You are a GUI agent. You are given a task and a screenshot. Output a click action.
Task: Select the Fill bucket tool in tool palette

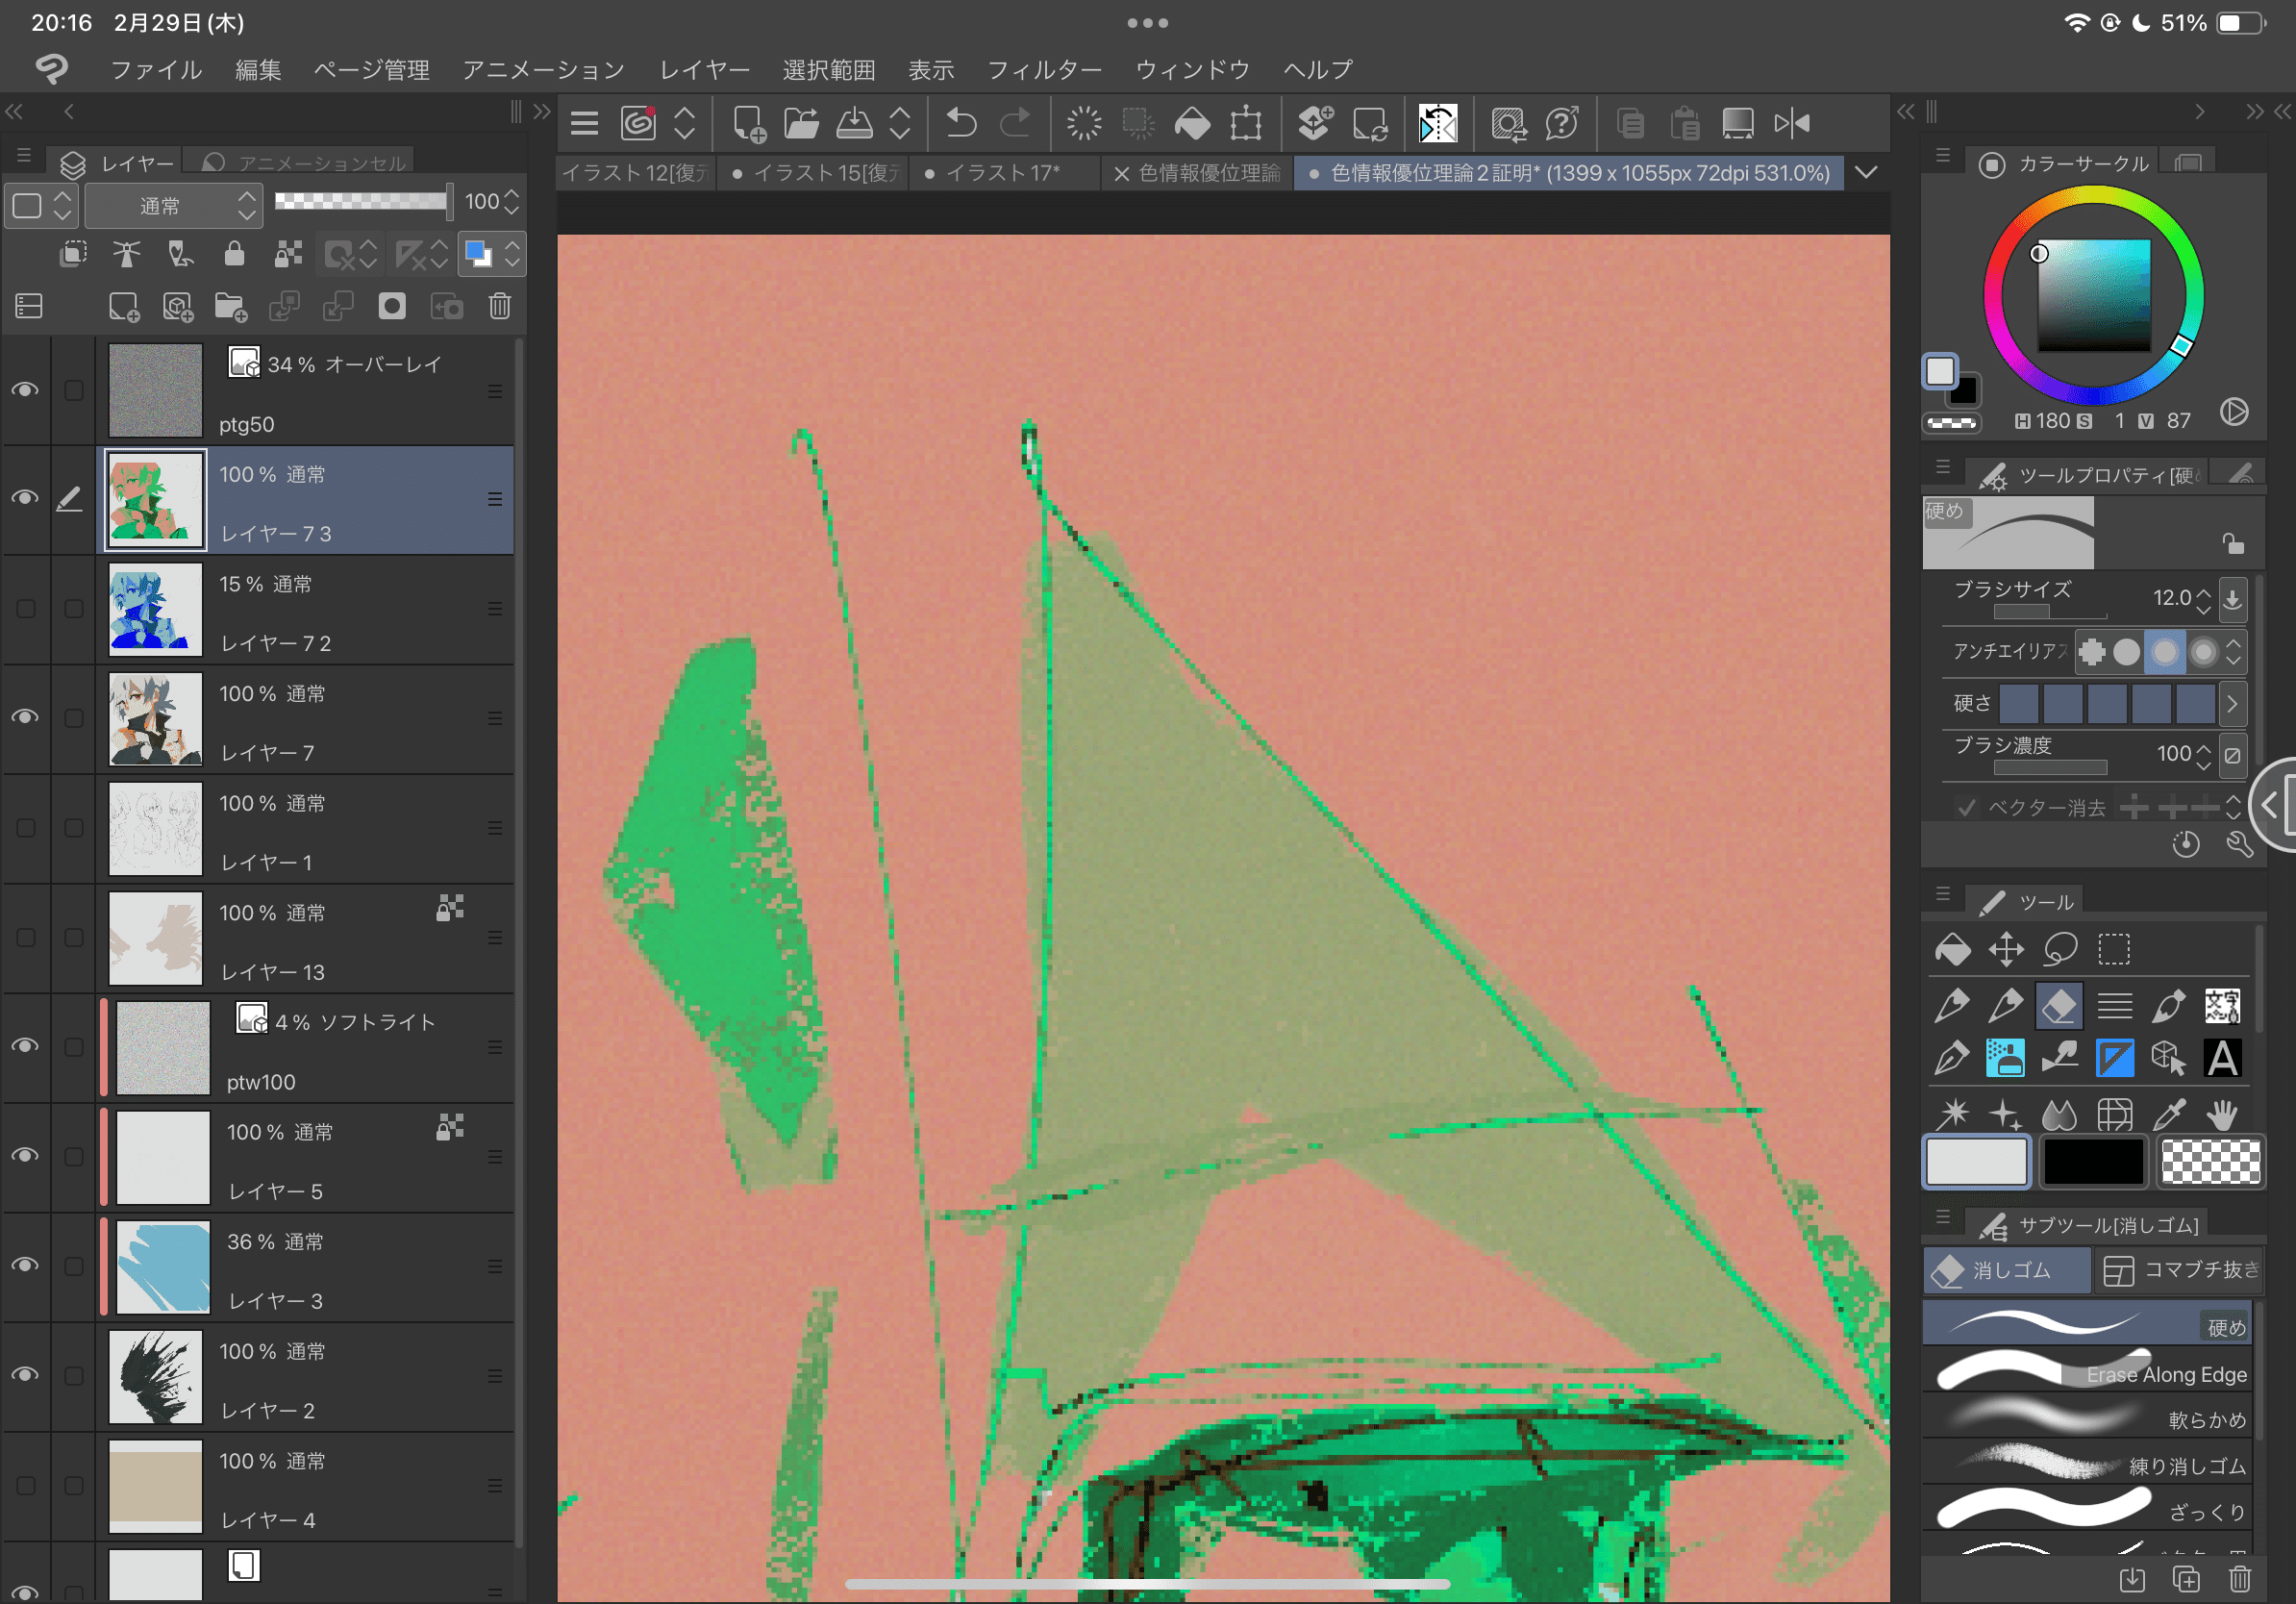1952,949
